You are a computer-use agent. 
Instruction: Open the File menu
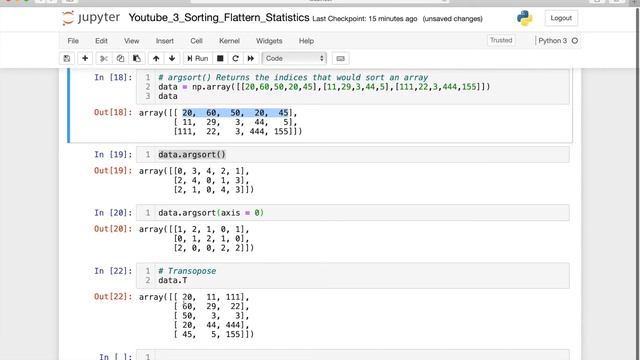pyautogui.click(x=73, y=41)
